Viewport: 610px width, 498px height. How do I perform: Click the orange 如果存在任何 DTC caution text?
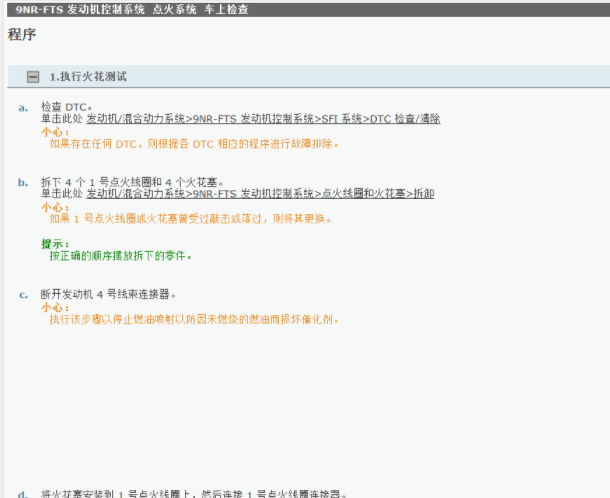[194, 144]
